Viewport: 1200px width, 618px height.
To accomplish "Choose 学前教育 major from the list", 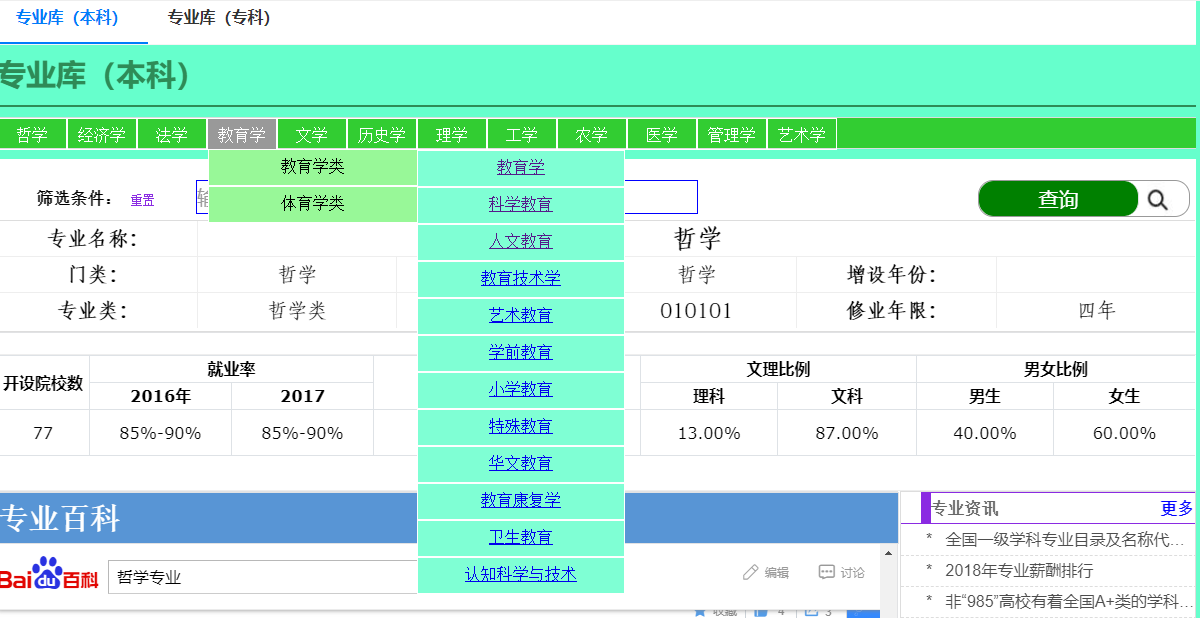I will 520,352.
